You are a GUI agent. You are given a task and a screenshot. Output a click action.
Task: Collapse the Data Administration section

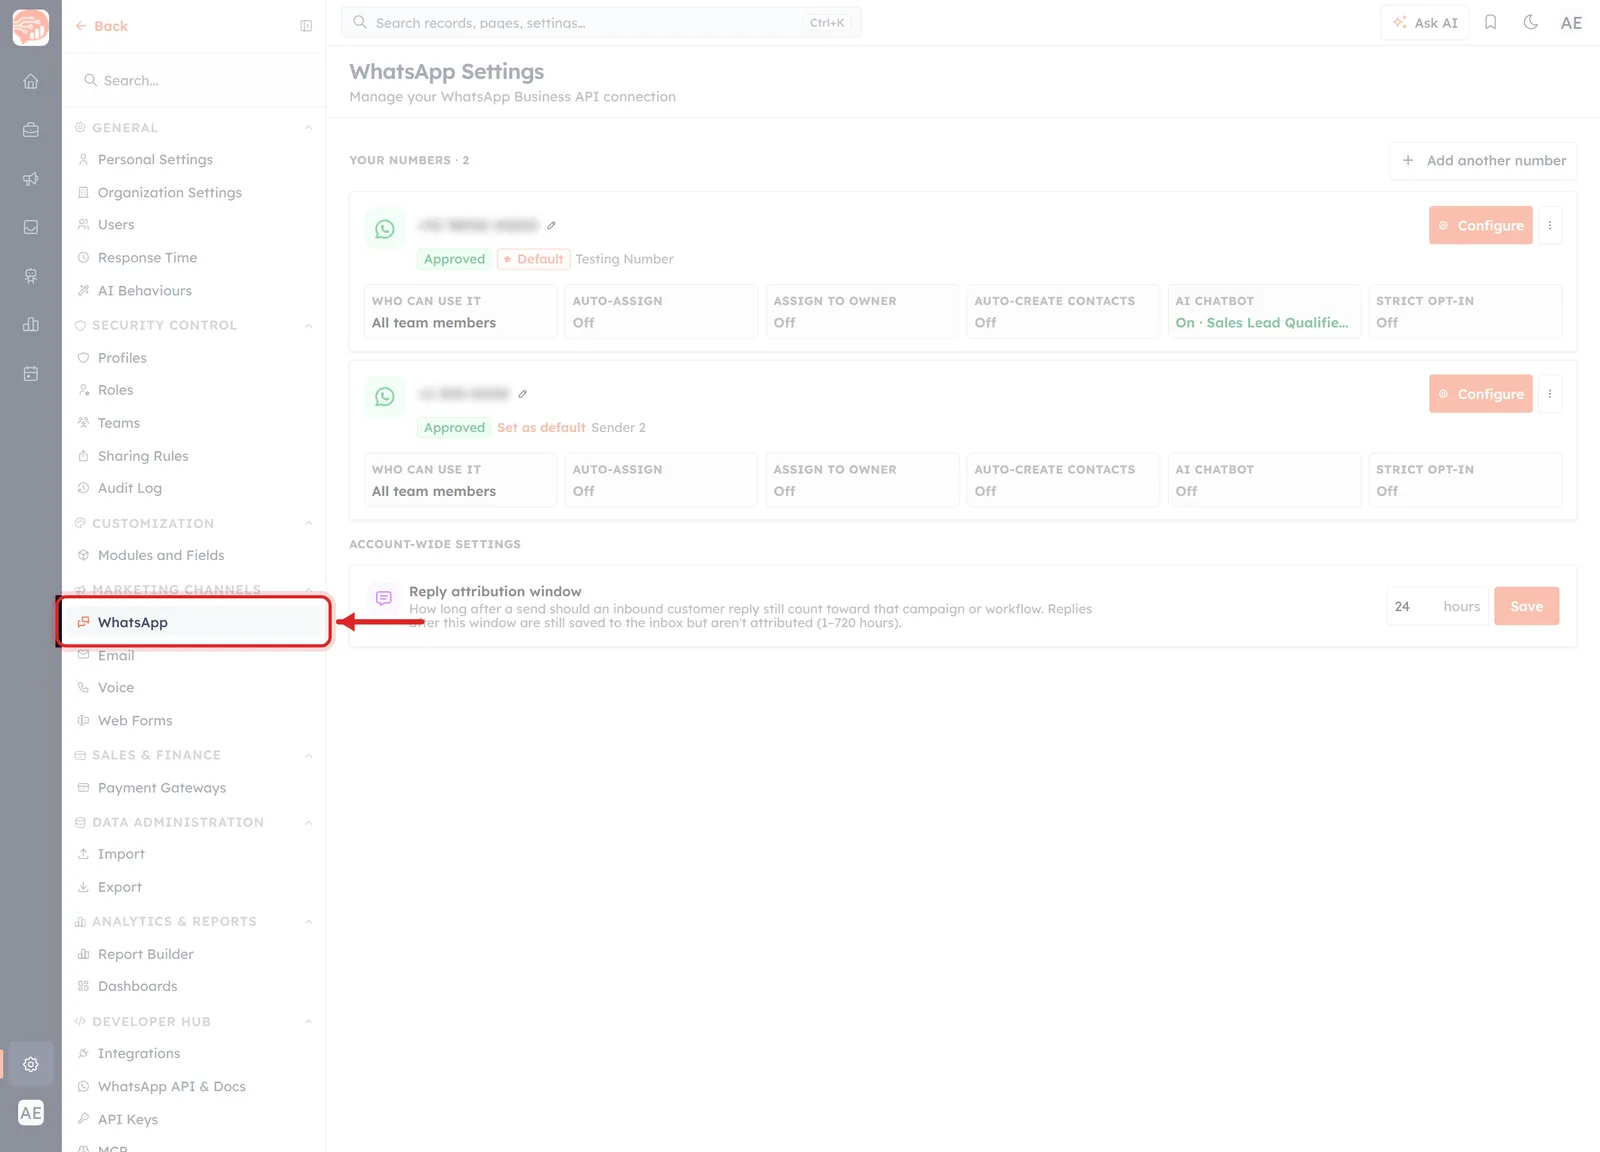pyautogui.click(x=308, y=822)
